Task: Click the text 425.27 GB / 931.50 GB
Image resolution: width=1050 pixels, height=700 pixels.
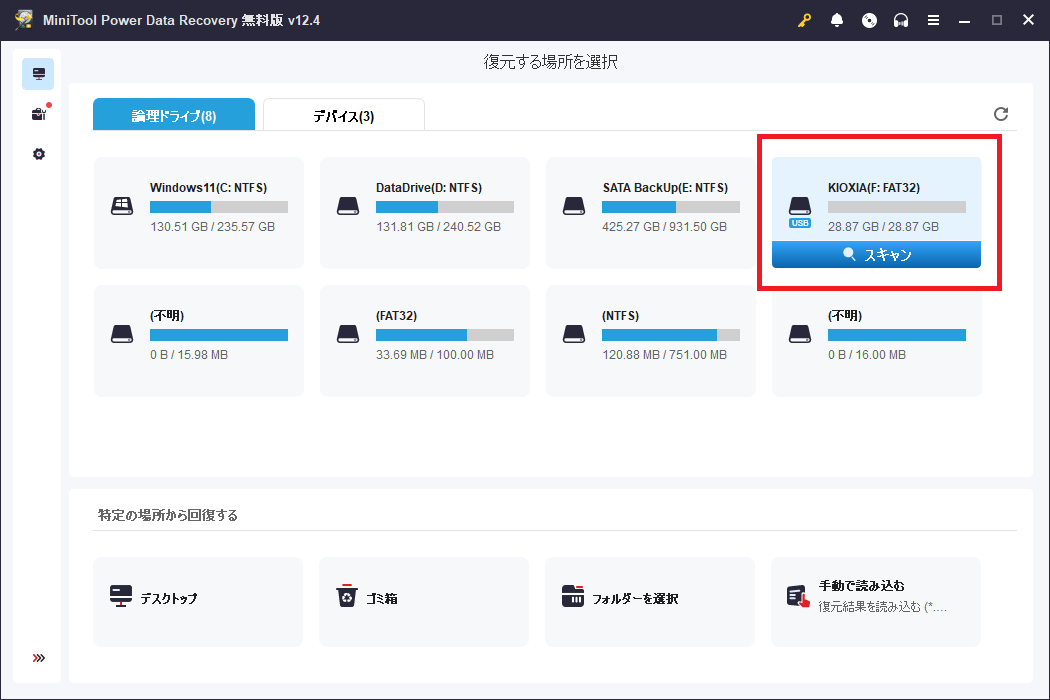Action: click(x=664, y=226)
